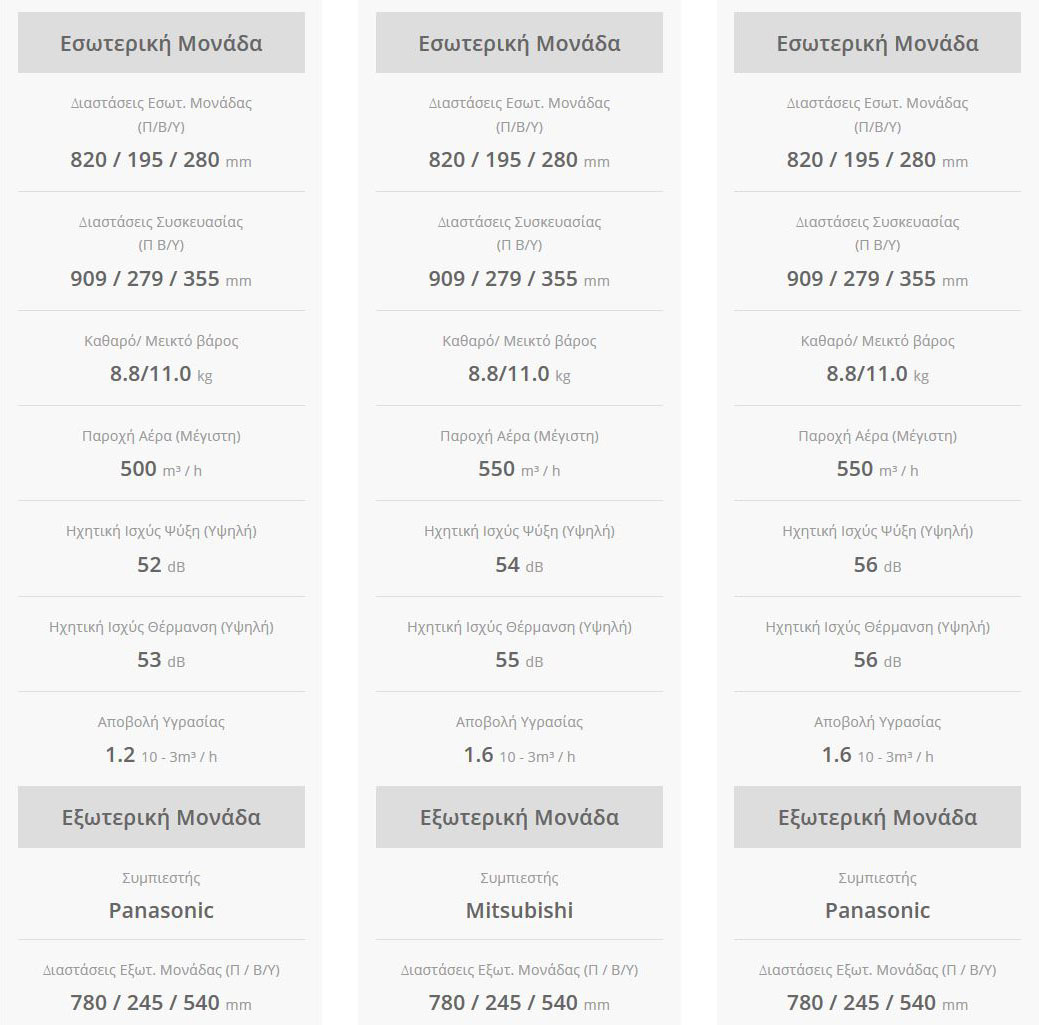Select the 1.2 moisture removal value

(x=121, y=755)
